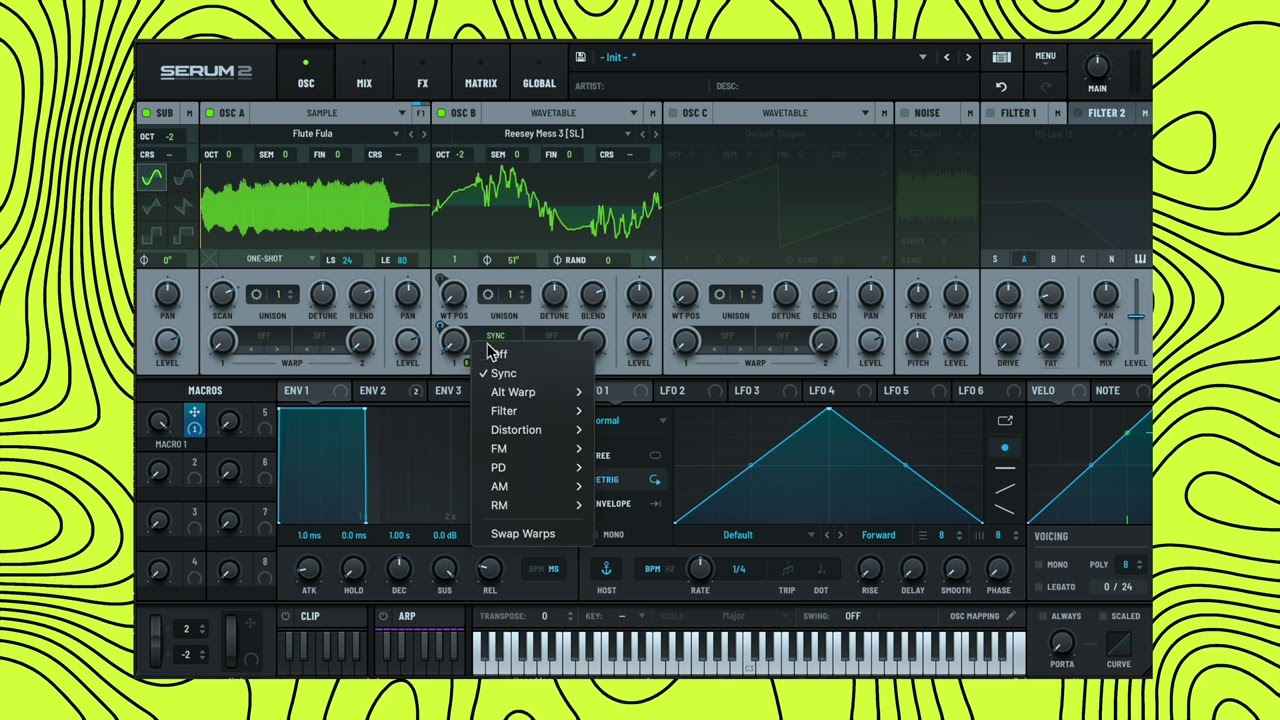The image size is (1280, 720).
Task: Click the save preset floppy icon
Action: (x=580, y=57)
